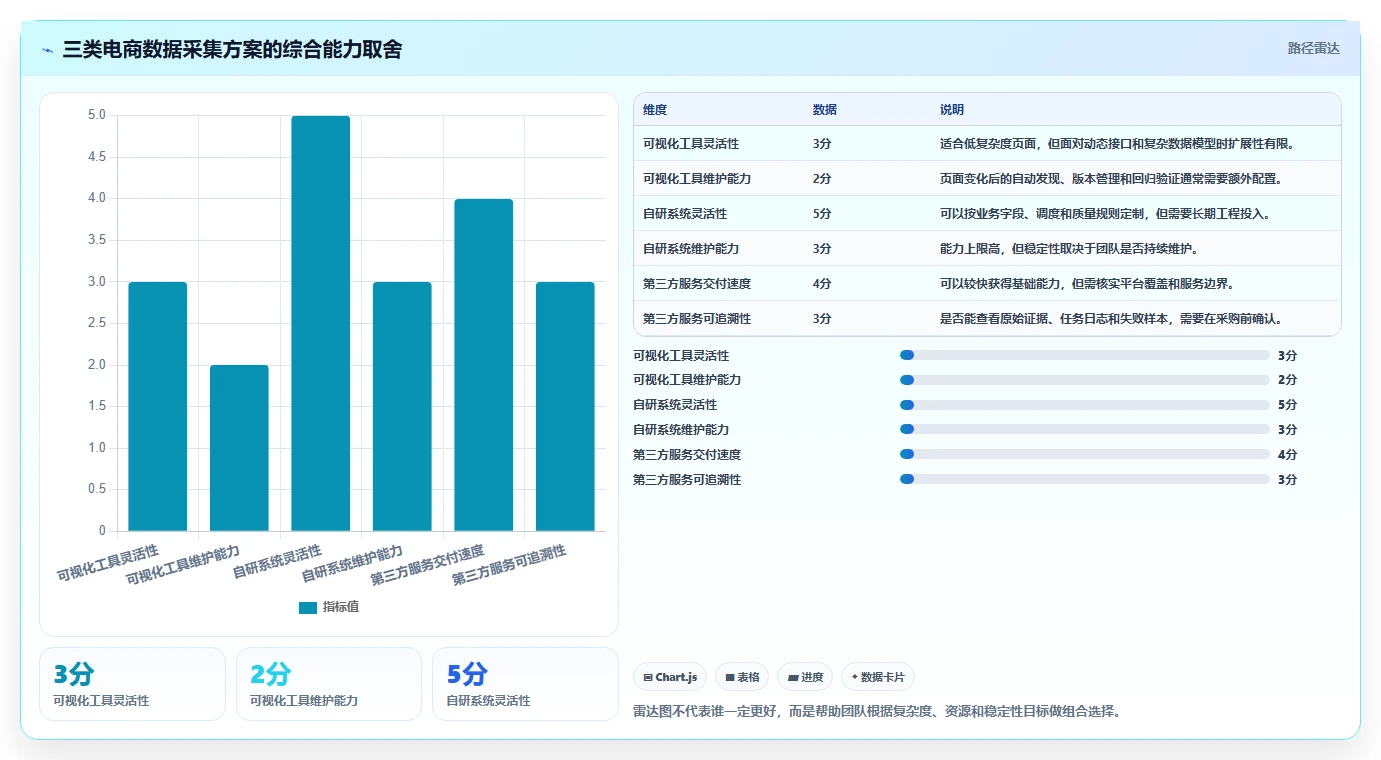Select the table cell 第三方服务可追溯性
1381x760 pixels.
click(x=697, y=319)
